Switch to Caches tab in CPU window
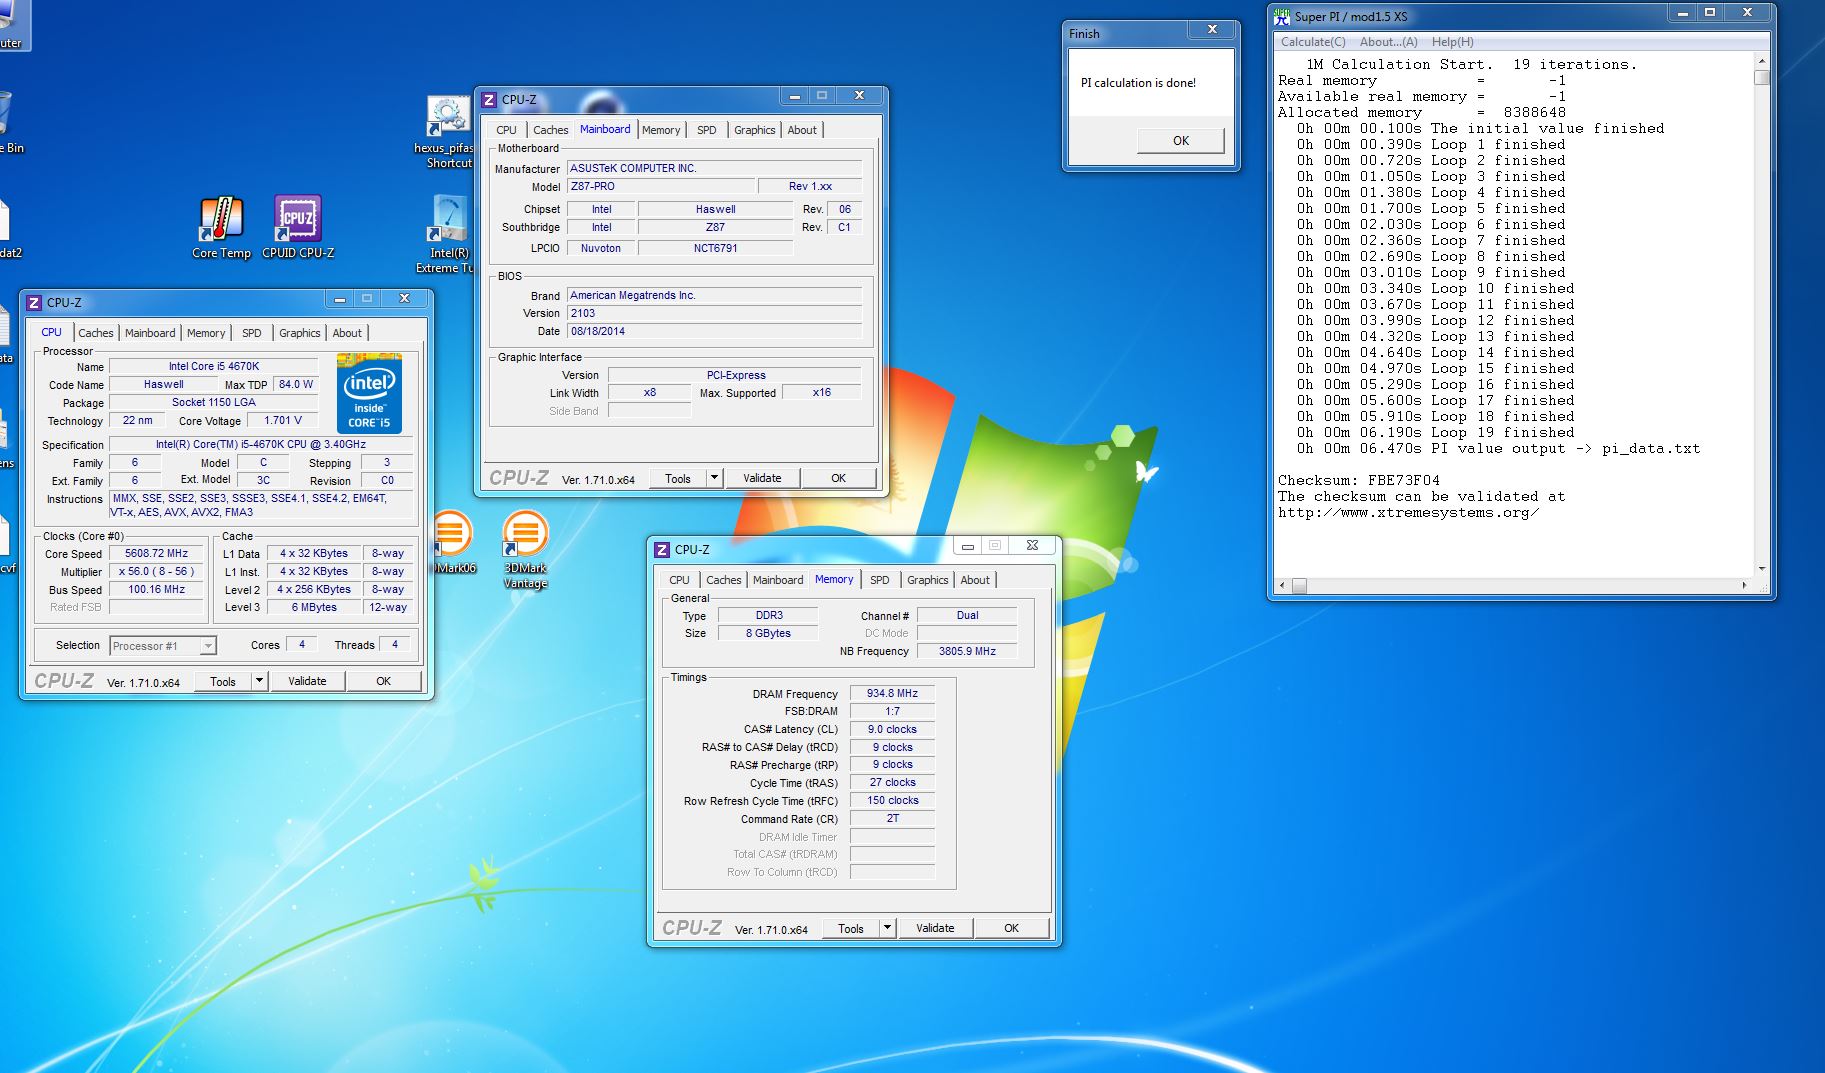Viewport: 1825px width, 1073px height. (96, 333)
